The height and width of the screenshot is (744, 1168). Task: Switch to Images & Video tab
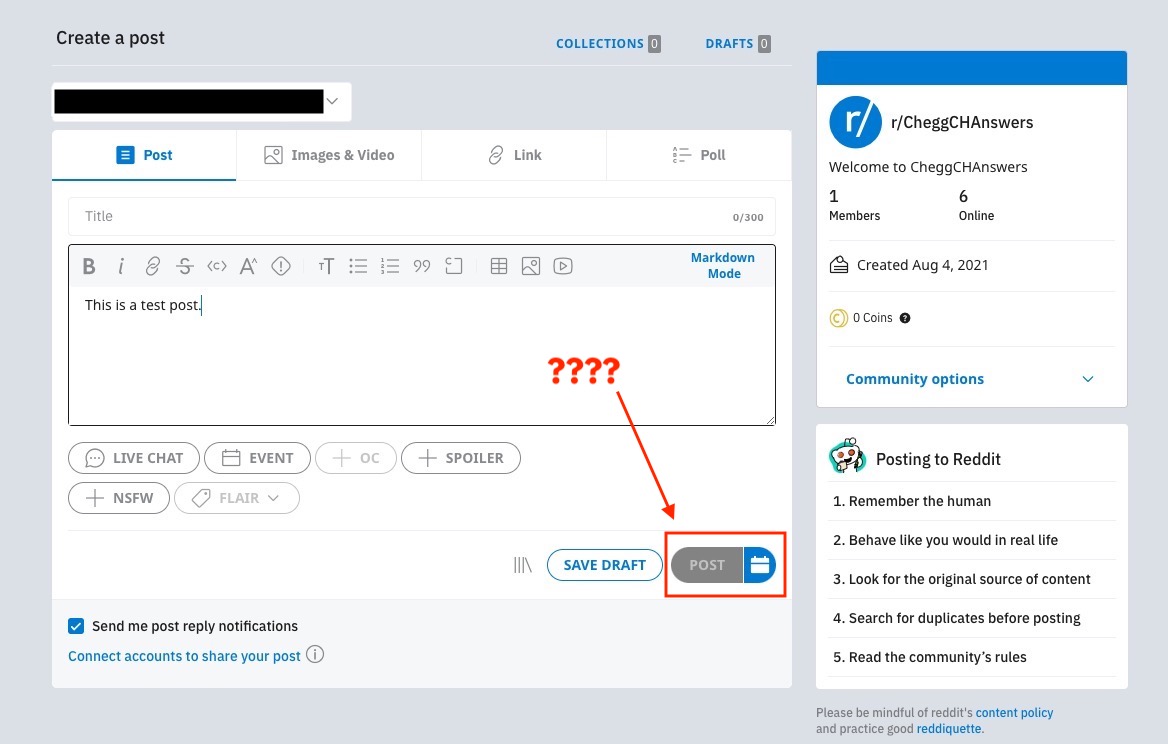tap(328, 155)
